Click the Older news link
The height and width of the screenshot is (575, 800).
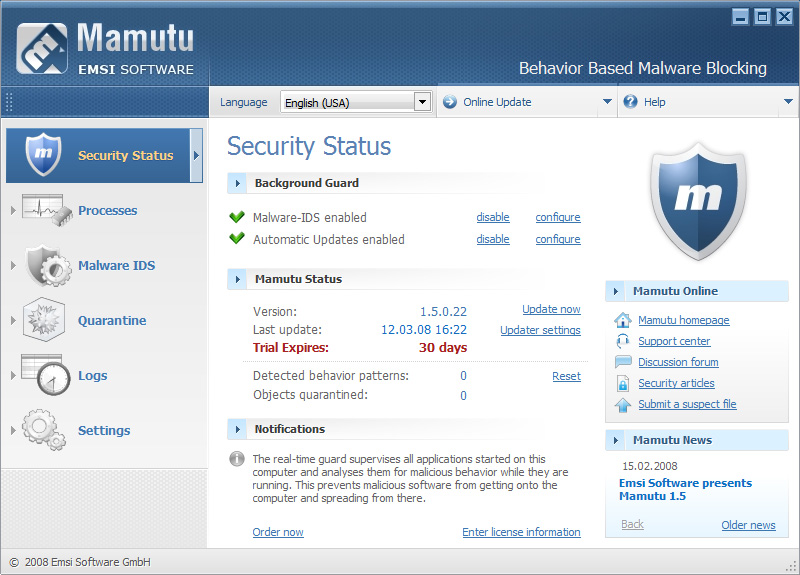pyautogui.click(x=748, y=525)
